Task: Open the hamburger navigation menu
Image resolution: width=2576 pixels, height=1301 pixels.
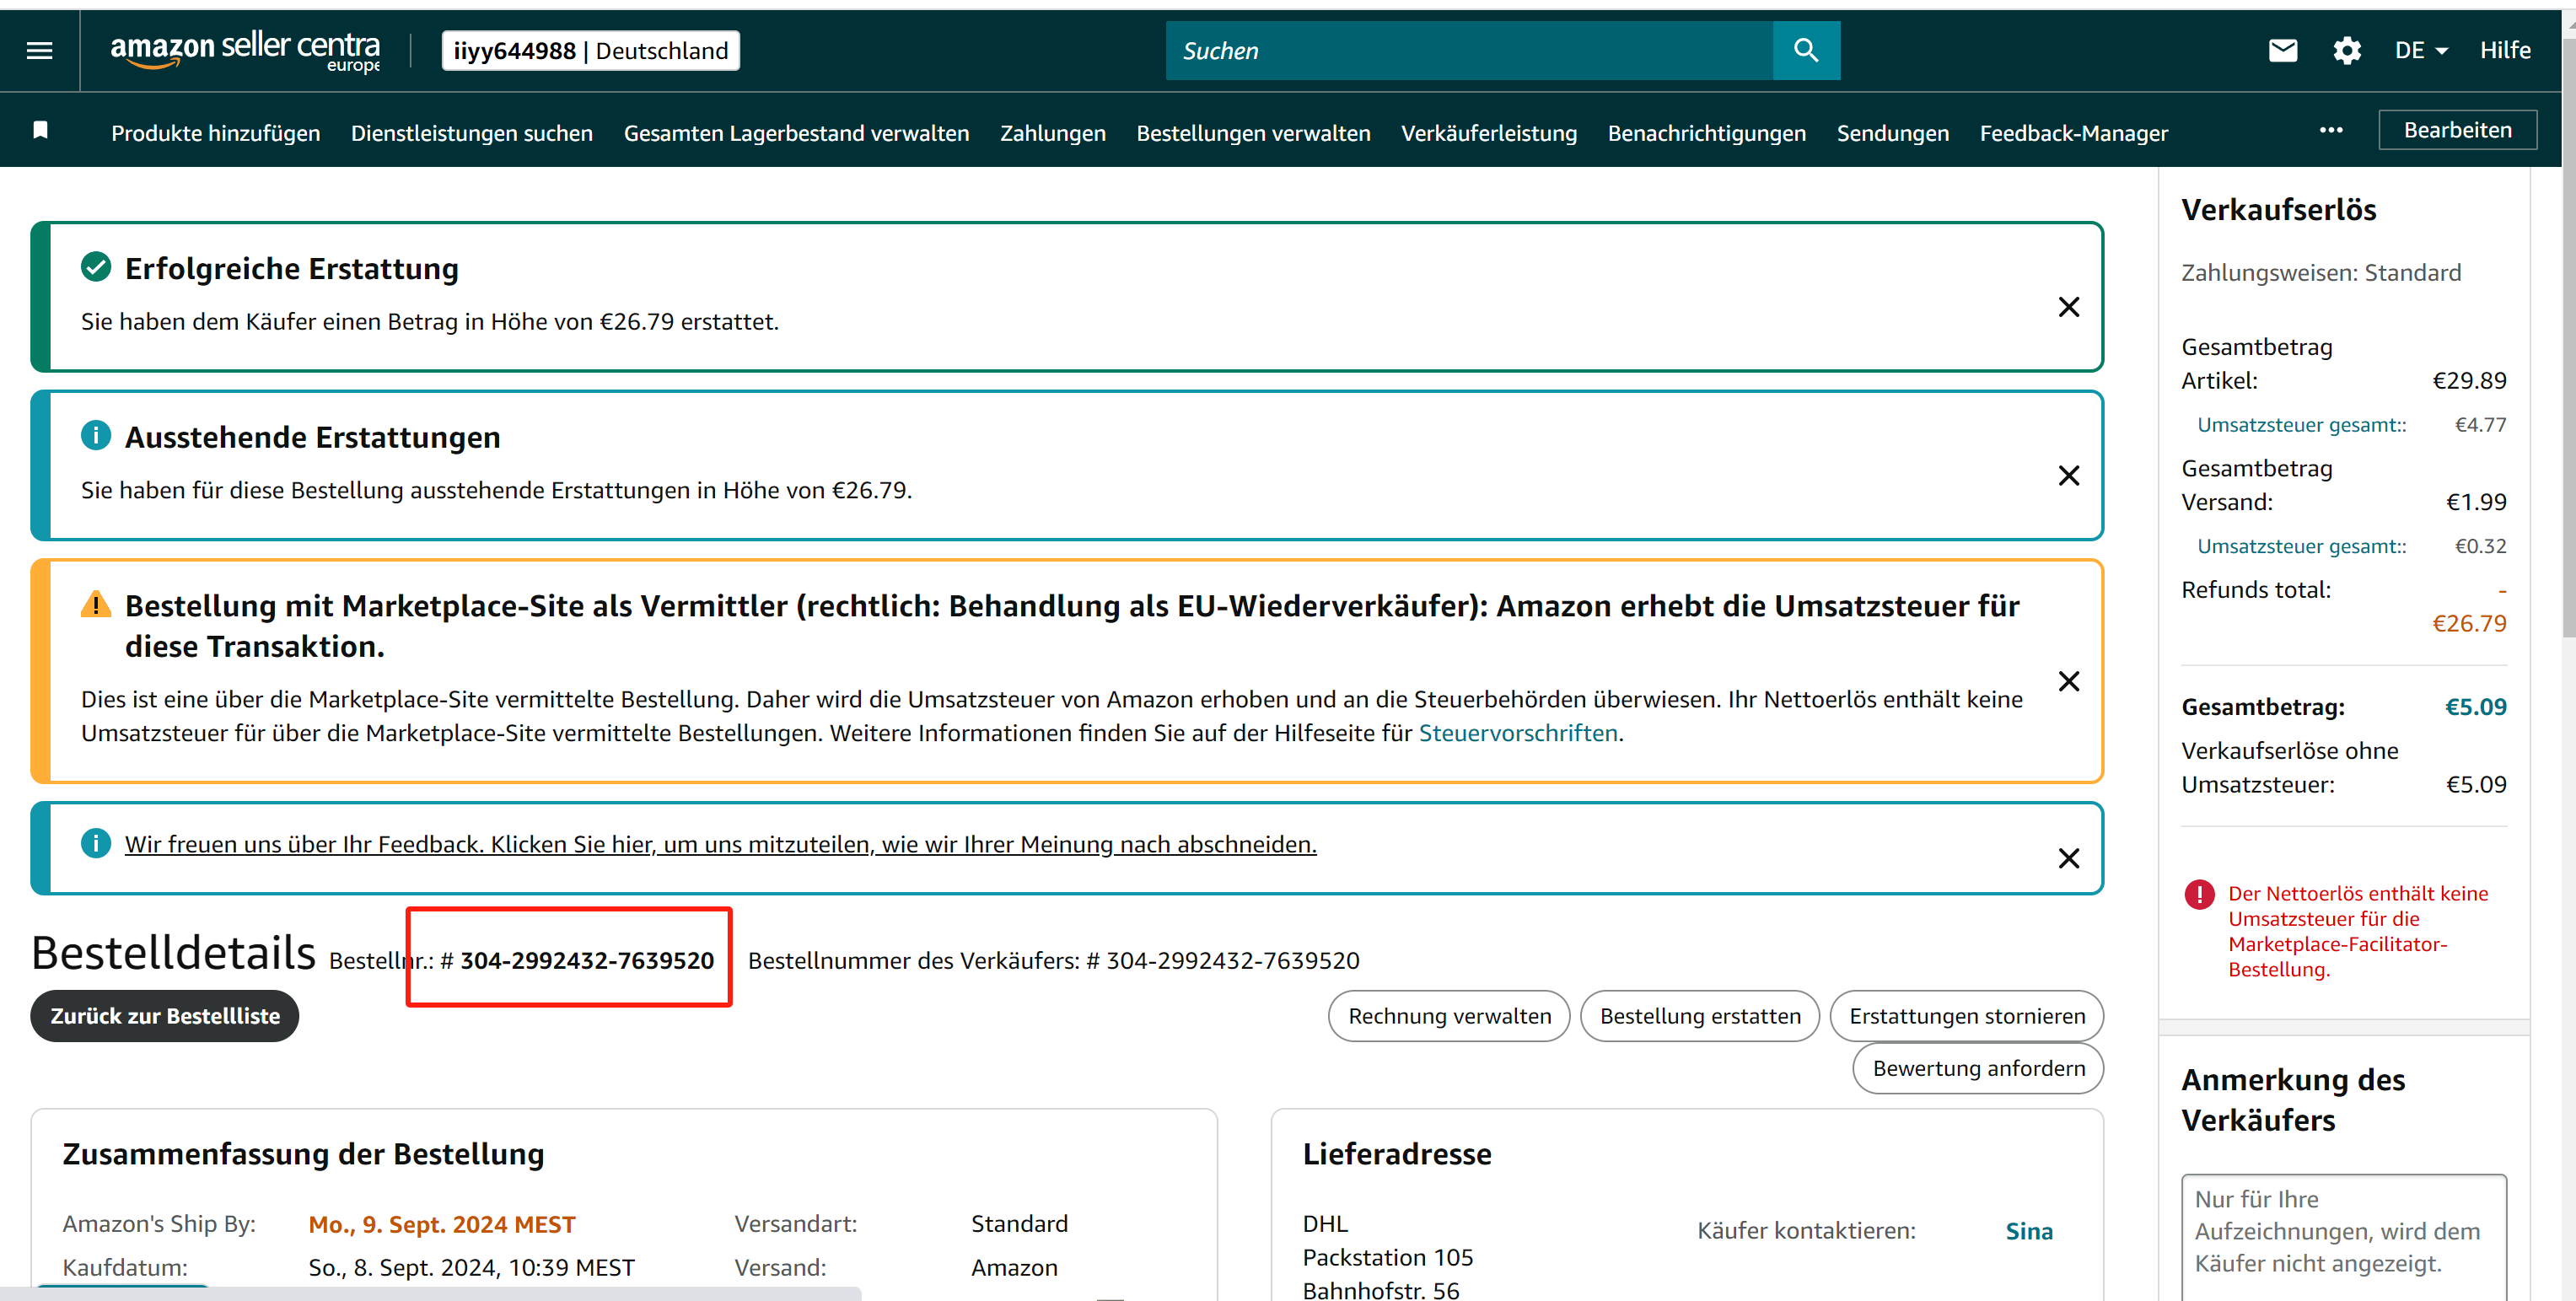Action: (39, 50)
